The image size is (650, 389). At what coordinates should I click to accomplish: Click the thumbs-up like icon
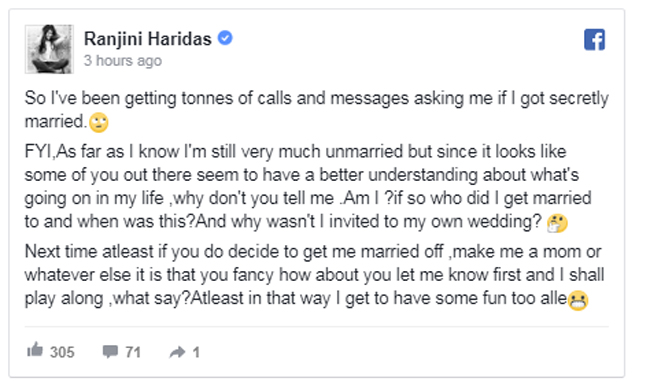pyautogui.click(x=35, y=350)
